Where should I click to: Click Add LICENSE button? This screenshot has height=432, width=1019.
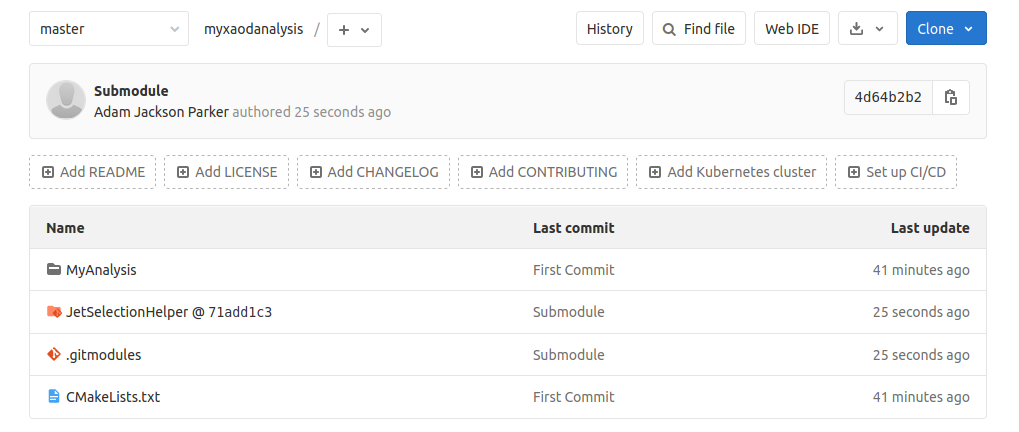tap(227, 172)
